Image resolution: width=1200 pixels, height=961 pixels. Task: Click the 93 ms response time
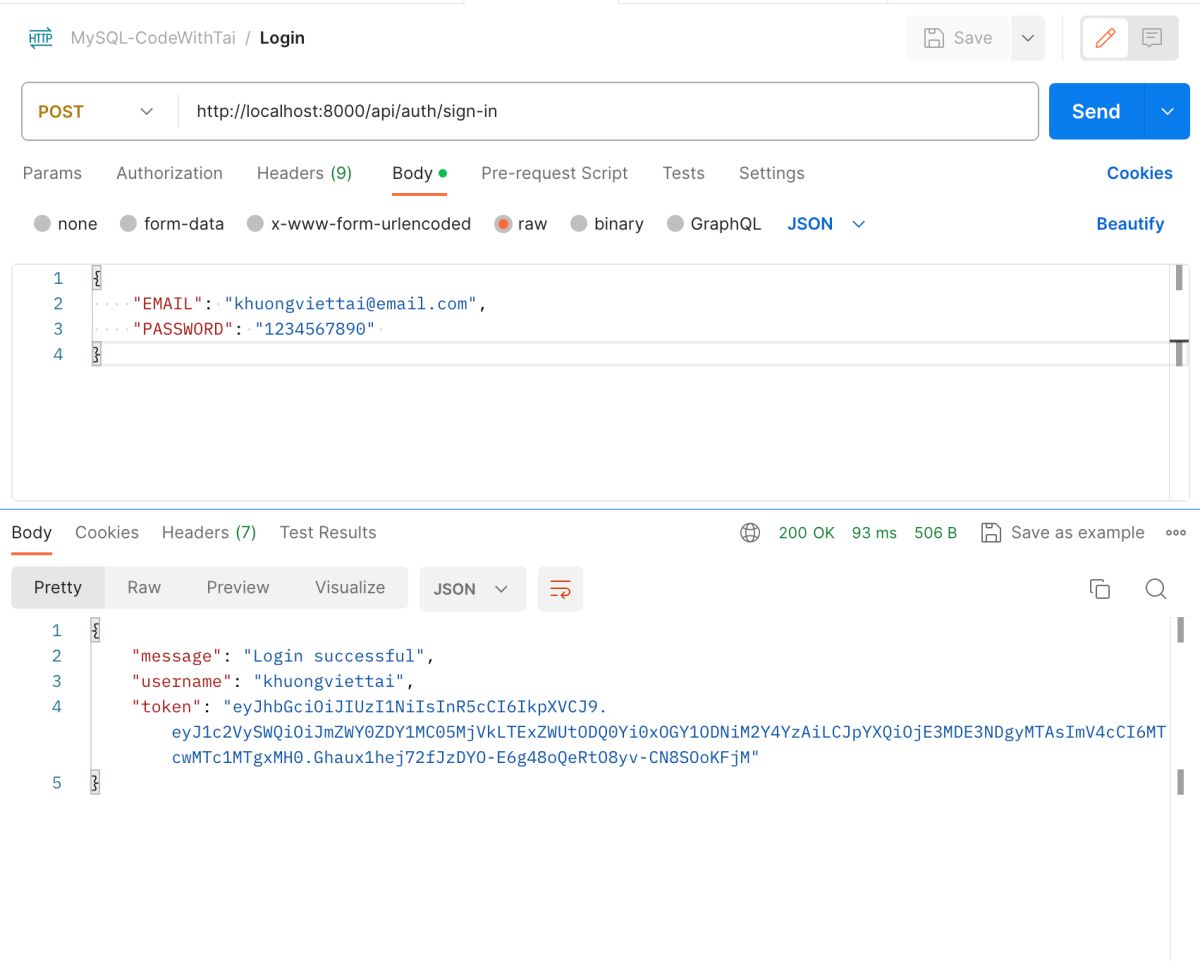(x=874, y=533)
